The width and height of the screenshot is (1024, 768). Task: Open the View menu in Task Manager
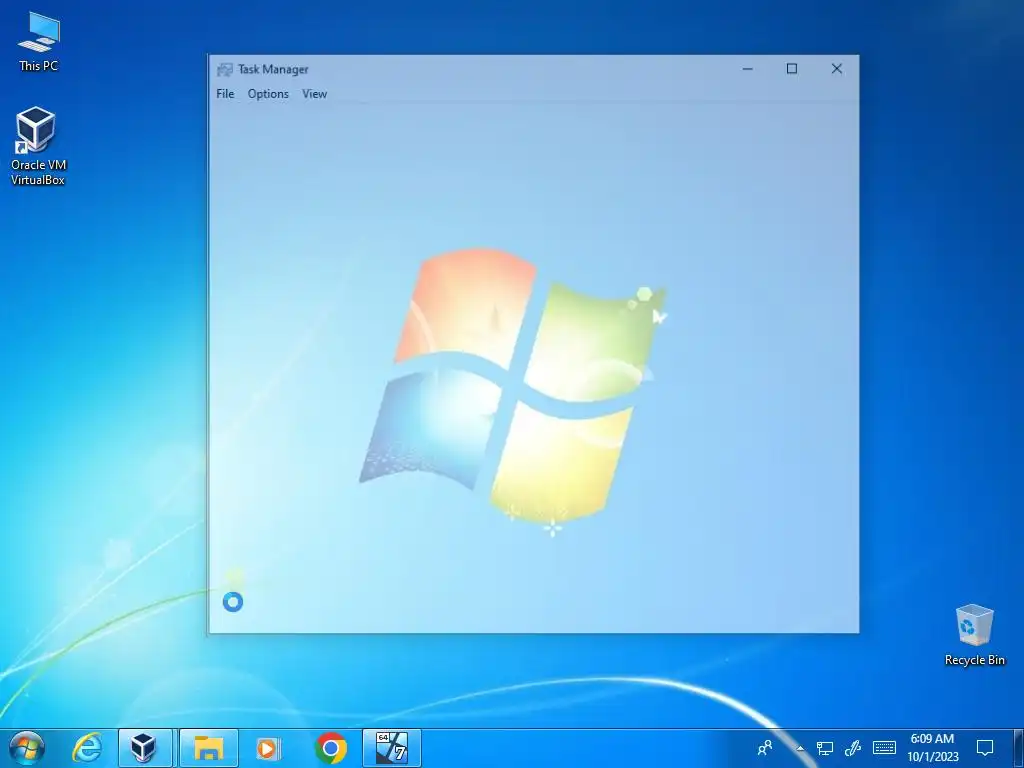(314, 94)
